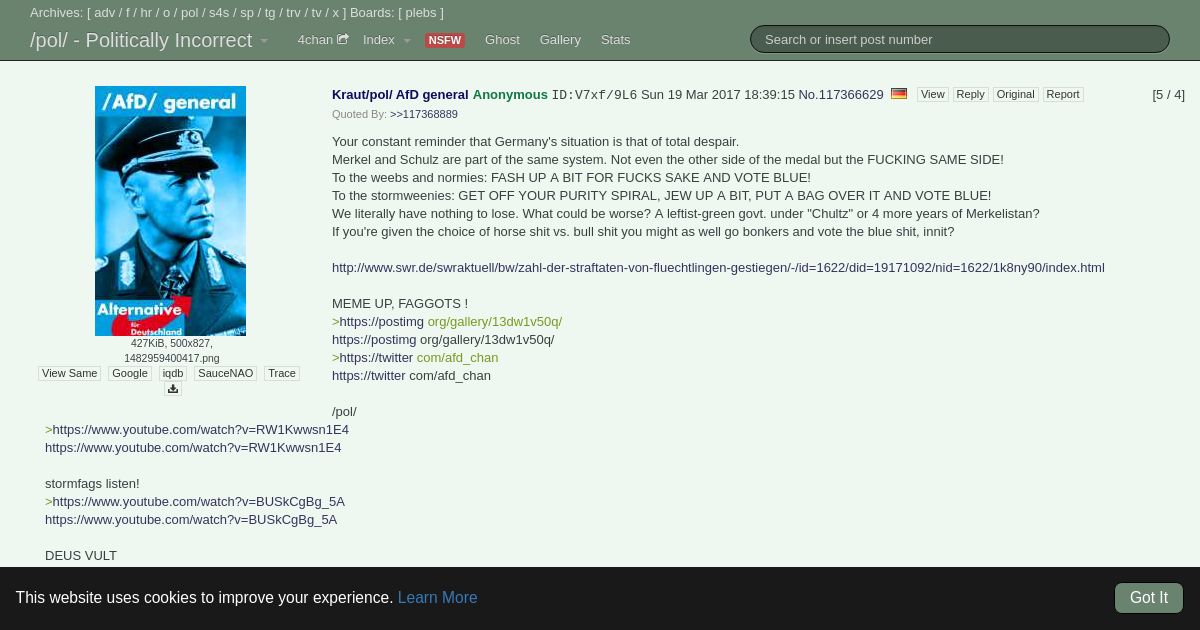This screenshot has height=630, width=1200.
Task: Open the Index dropdown menu
Action: (x=386, y=40)
